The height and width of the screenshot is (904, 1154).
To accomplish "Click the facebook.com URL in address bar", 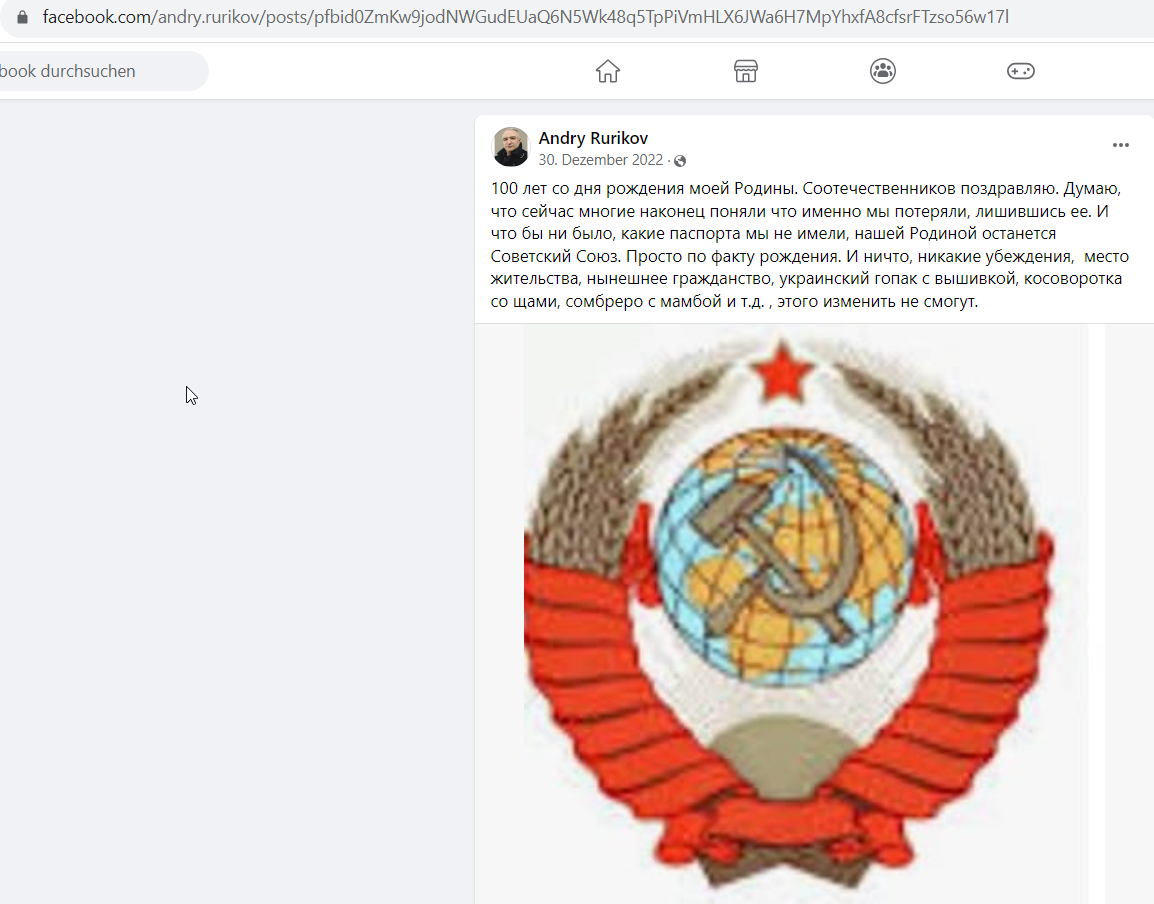I will pyautogui.click(x=525, y=17).
